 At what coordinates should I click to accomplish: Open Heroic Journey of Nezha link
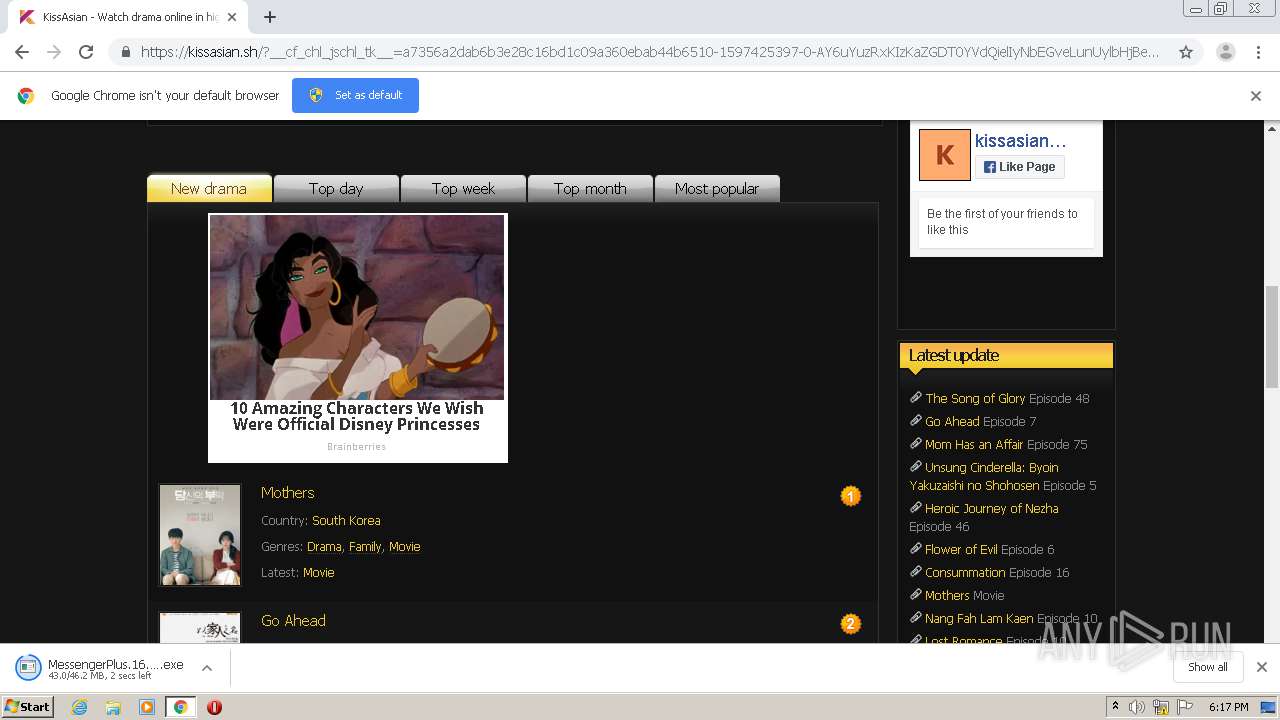point(991,508)
